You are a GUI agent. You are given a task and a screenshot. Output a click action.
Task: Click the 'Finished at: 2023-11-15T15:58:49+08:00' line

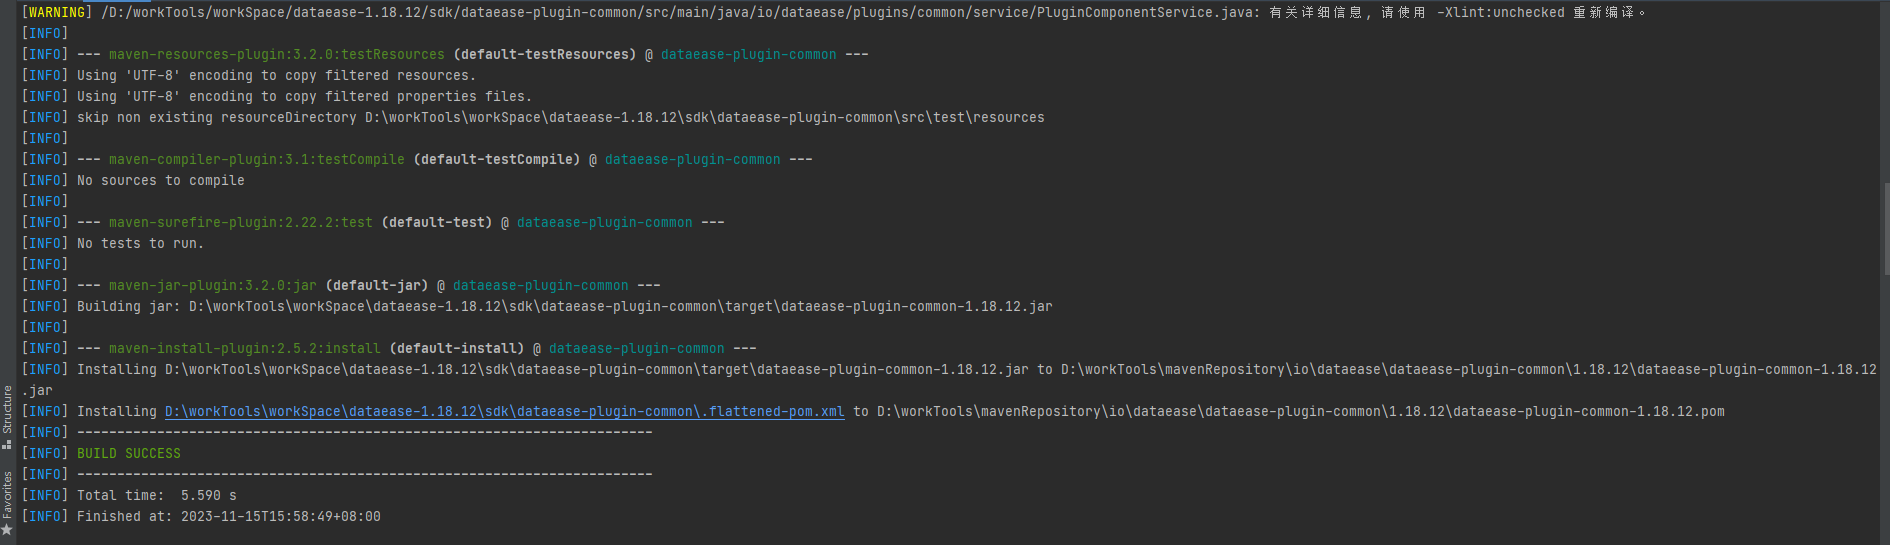[201, 516]
